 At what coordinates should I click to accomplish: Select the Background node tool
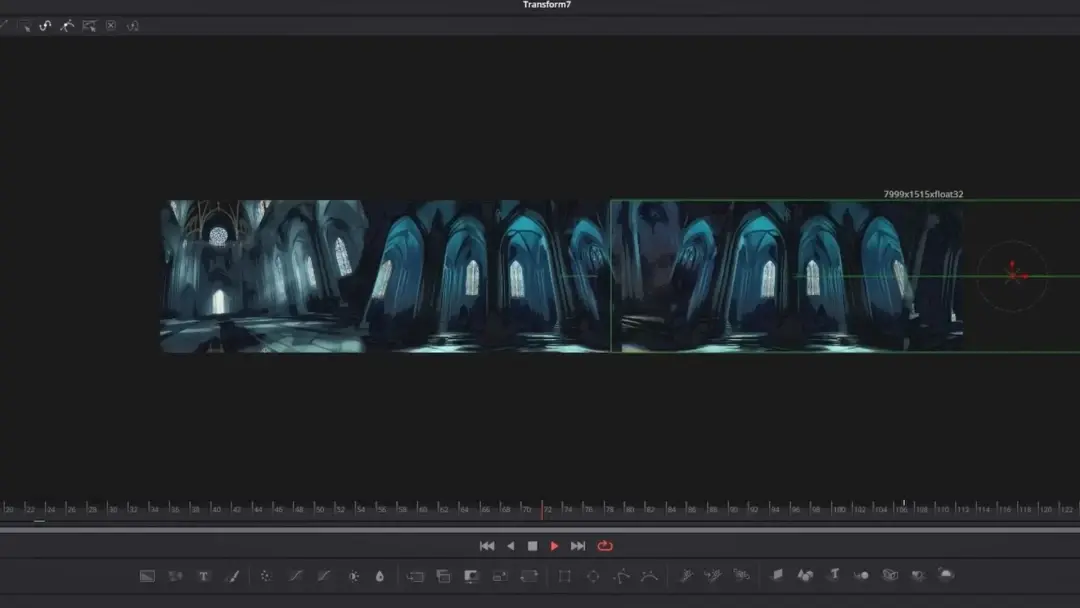point(147,576)
